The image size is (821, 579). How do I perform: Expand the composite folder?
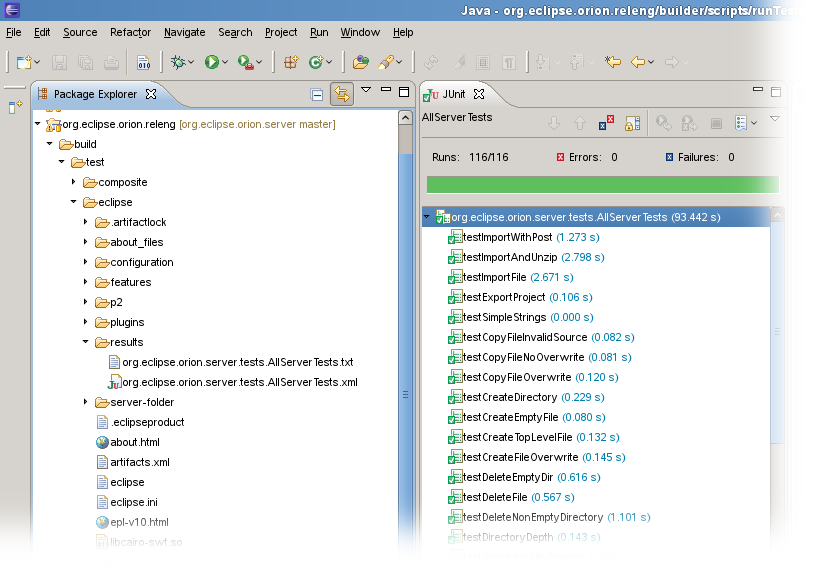(73, 182)
